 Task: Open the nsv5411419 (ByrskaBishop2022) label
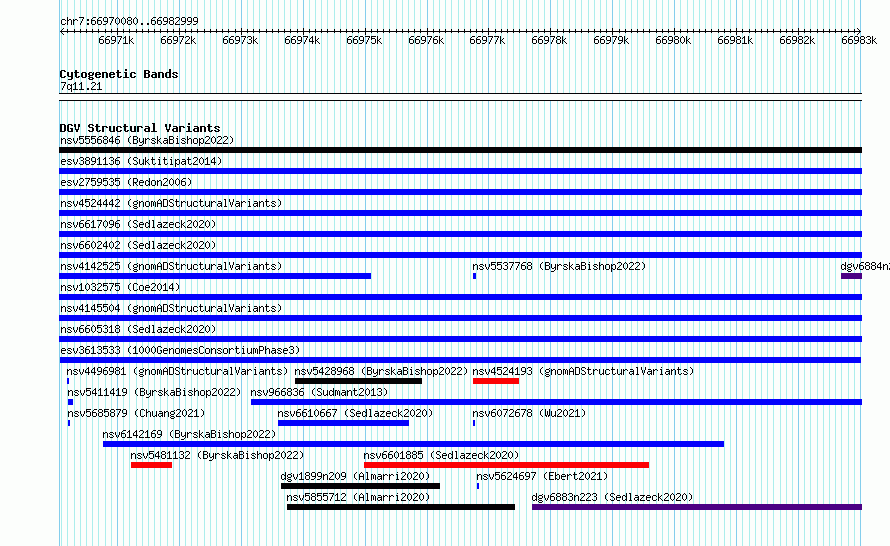[154, 392]
